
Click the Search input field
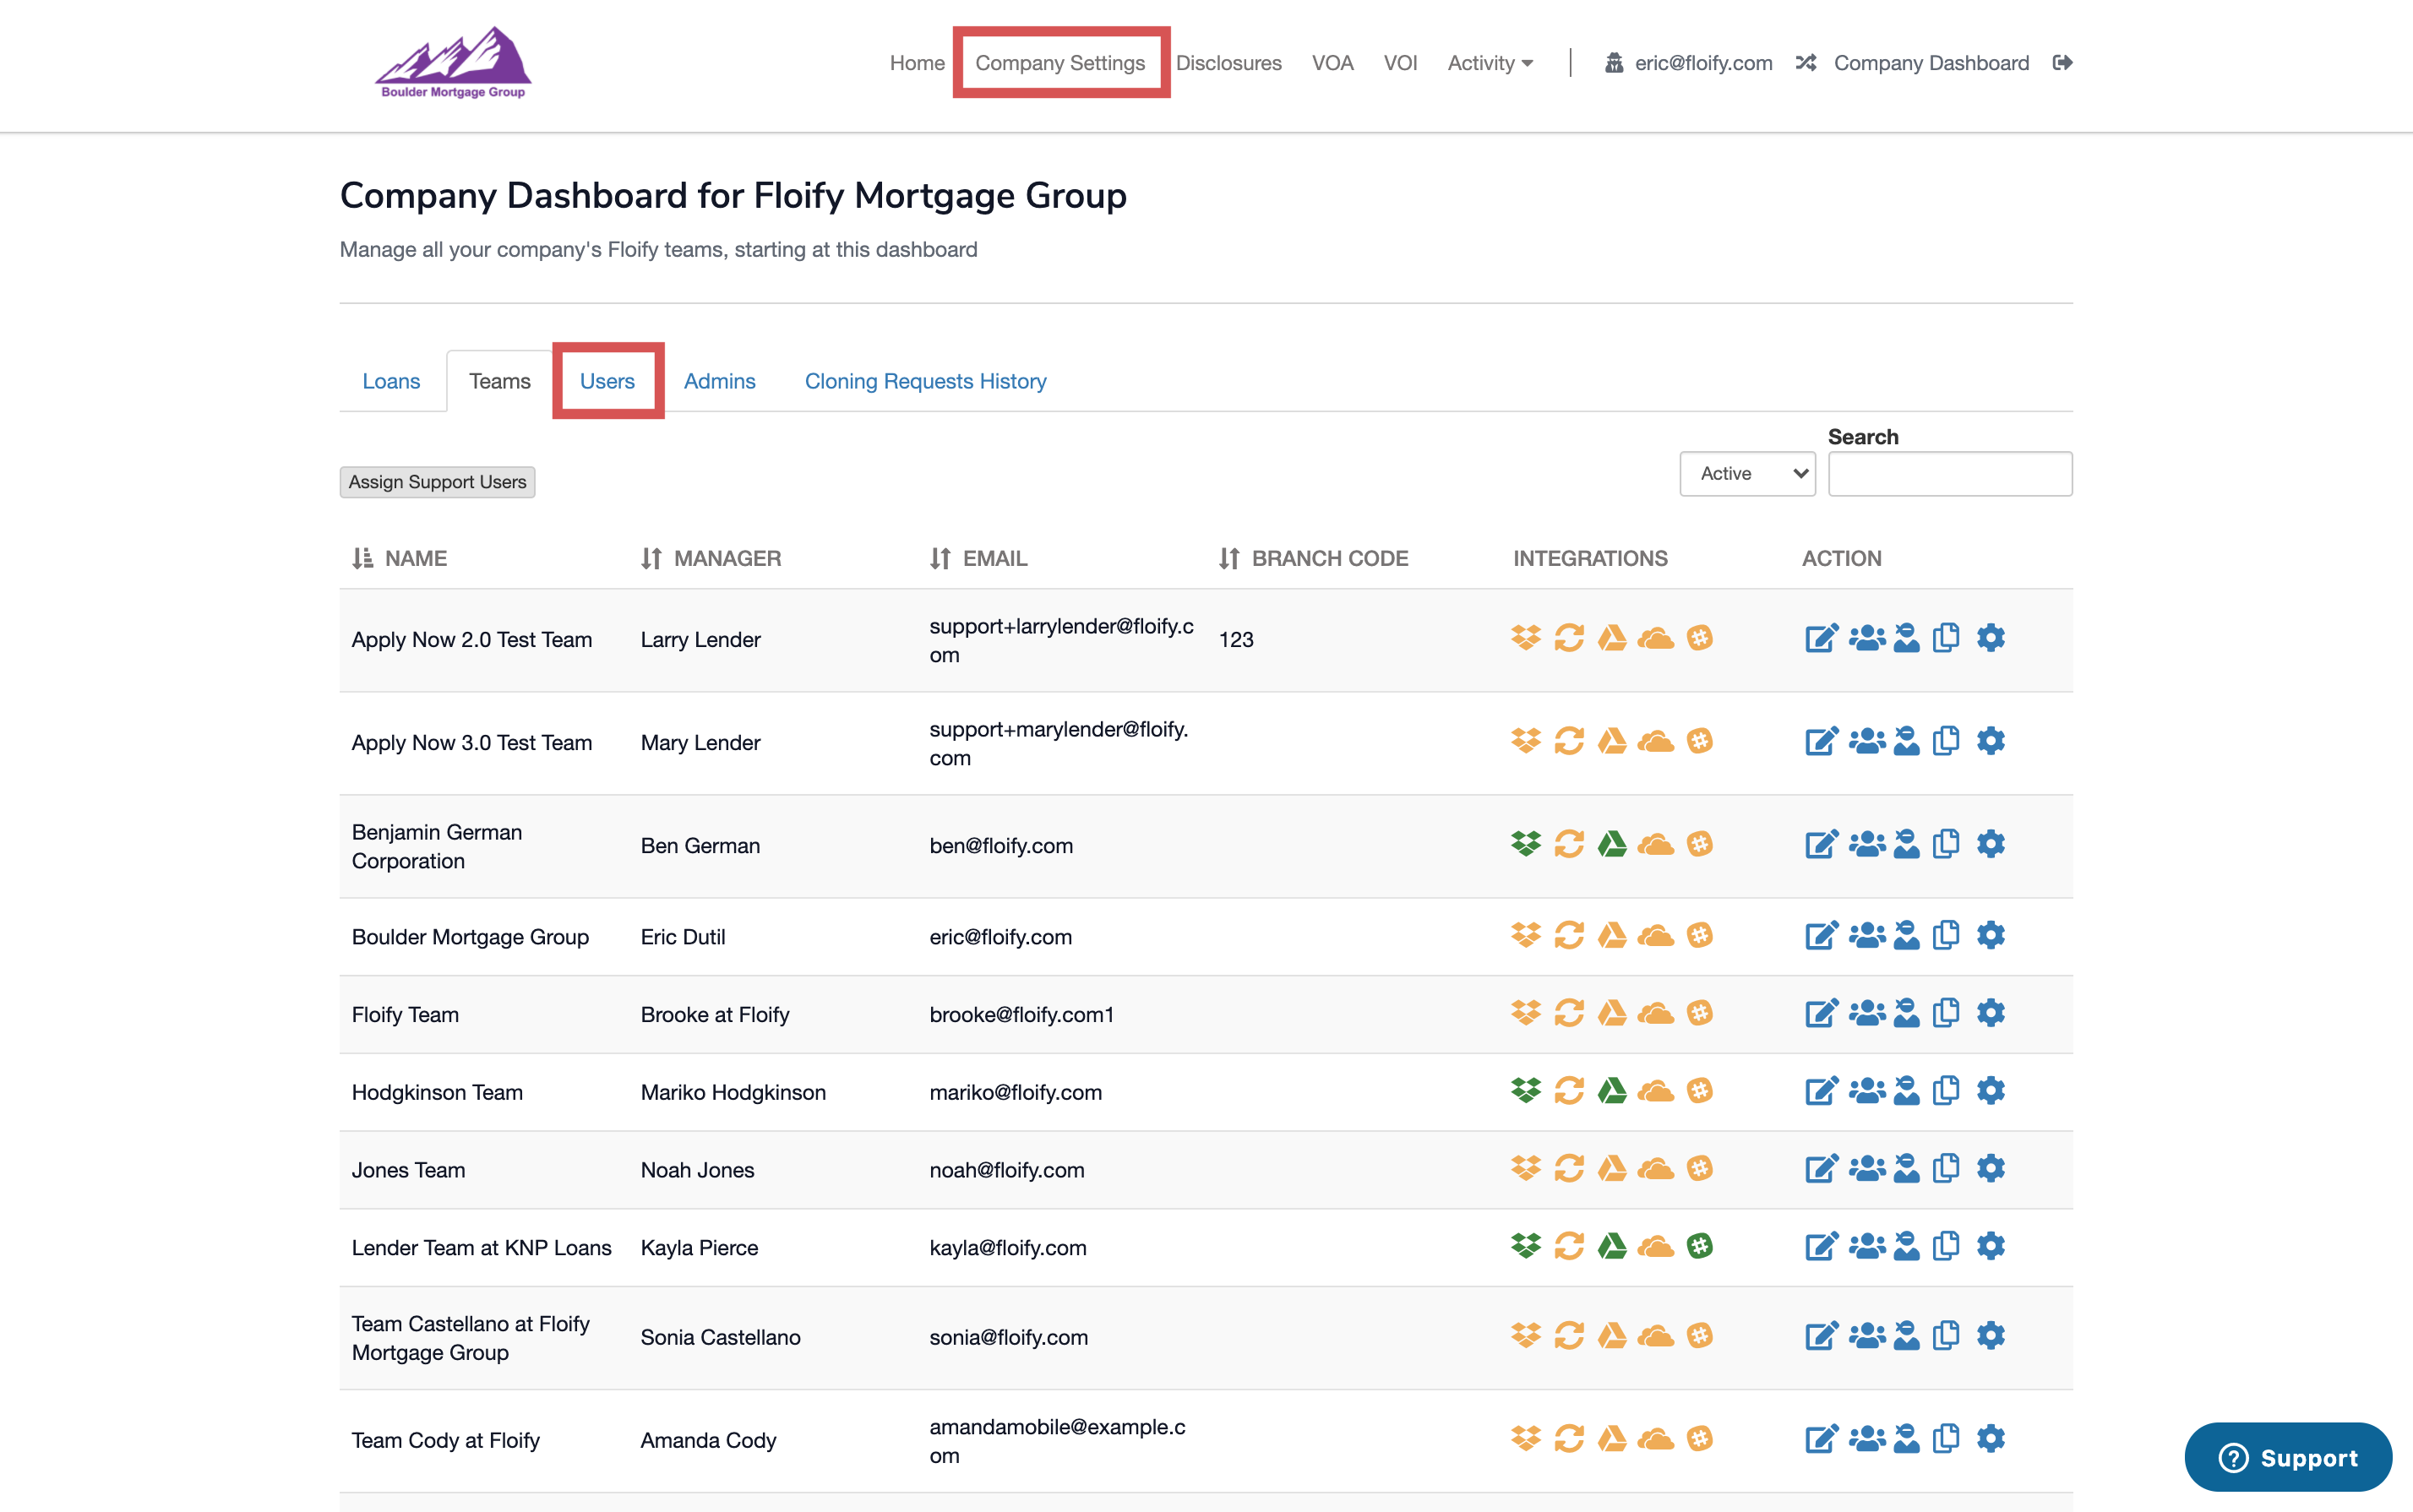[x=1949, y=474]
